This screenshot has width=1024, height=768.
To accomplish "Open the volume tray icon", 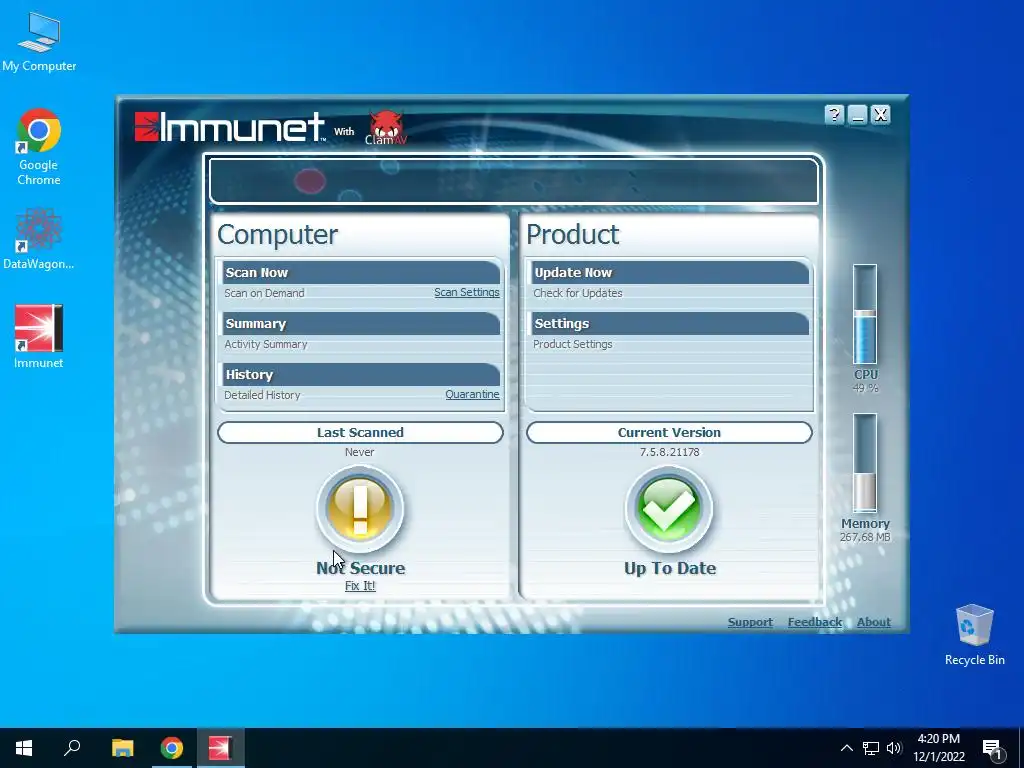I will pyautogui.click(x=894, y=748).
